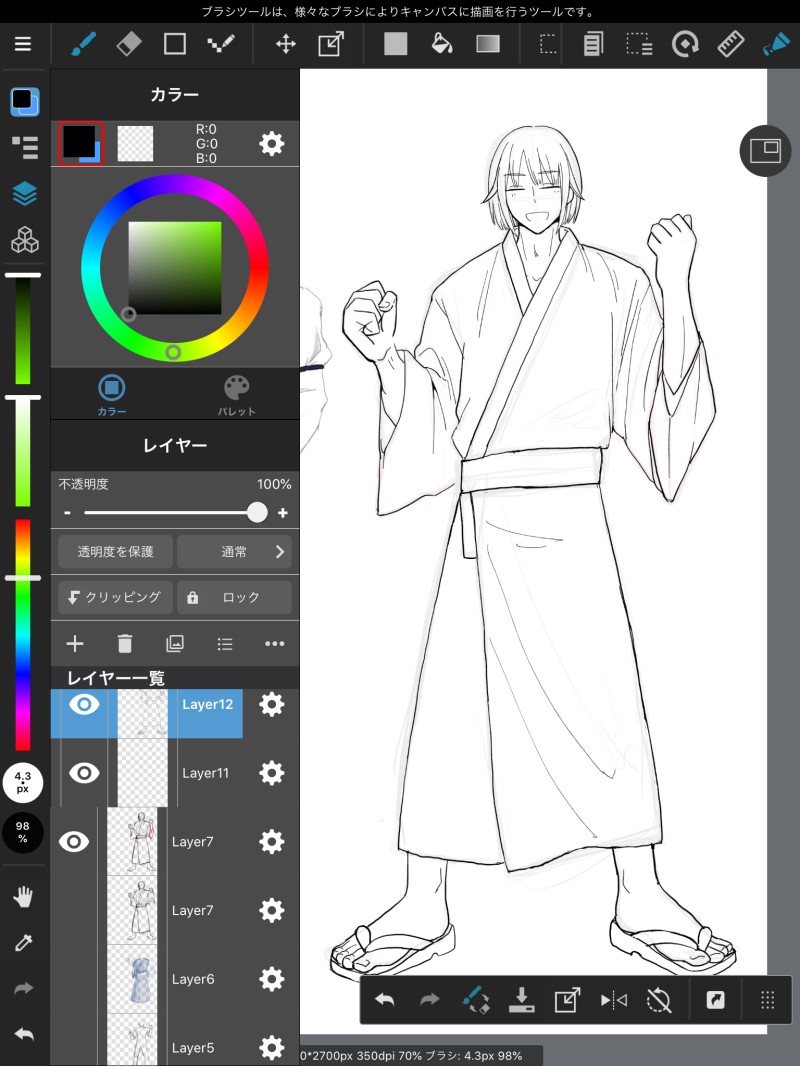Open the selection options icon

(639, 44)
